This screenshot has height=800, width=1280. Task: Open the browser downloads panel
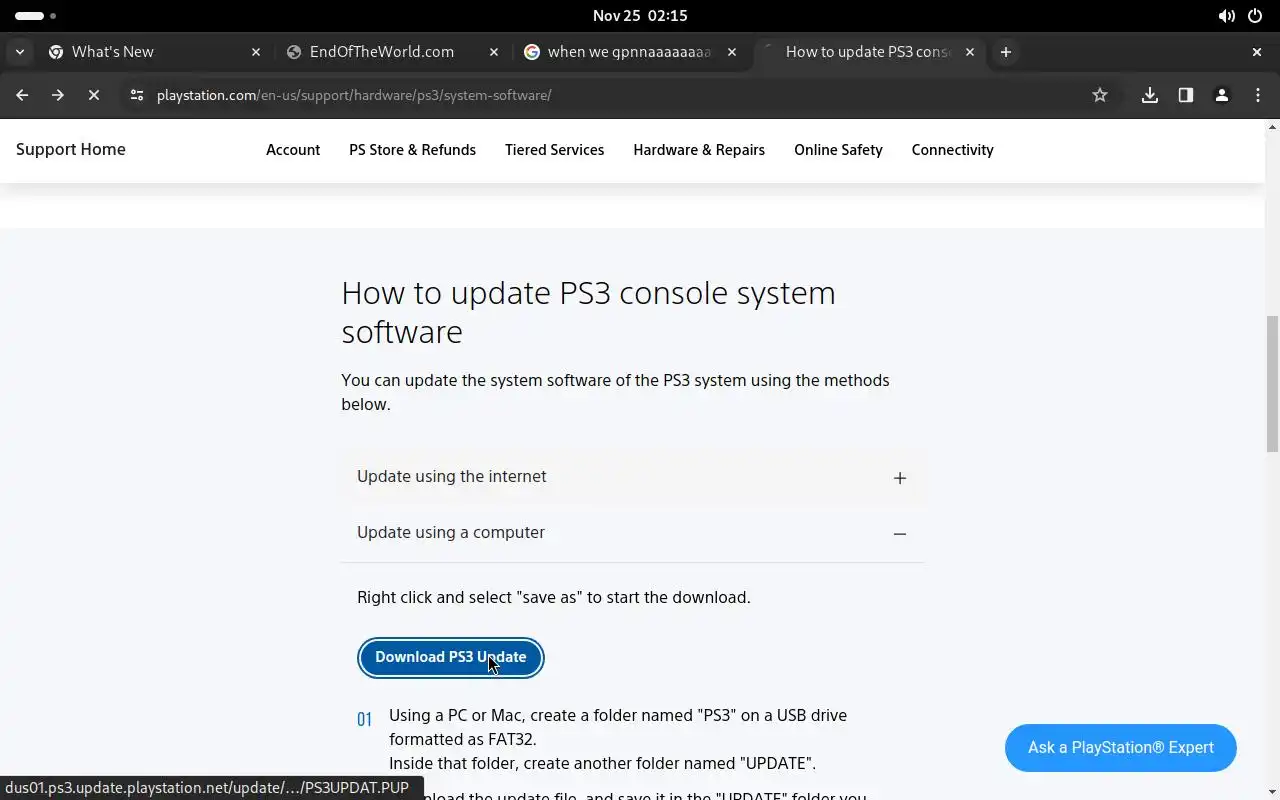[1150, 95]
